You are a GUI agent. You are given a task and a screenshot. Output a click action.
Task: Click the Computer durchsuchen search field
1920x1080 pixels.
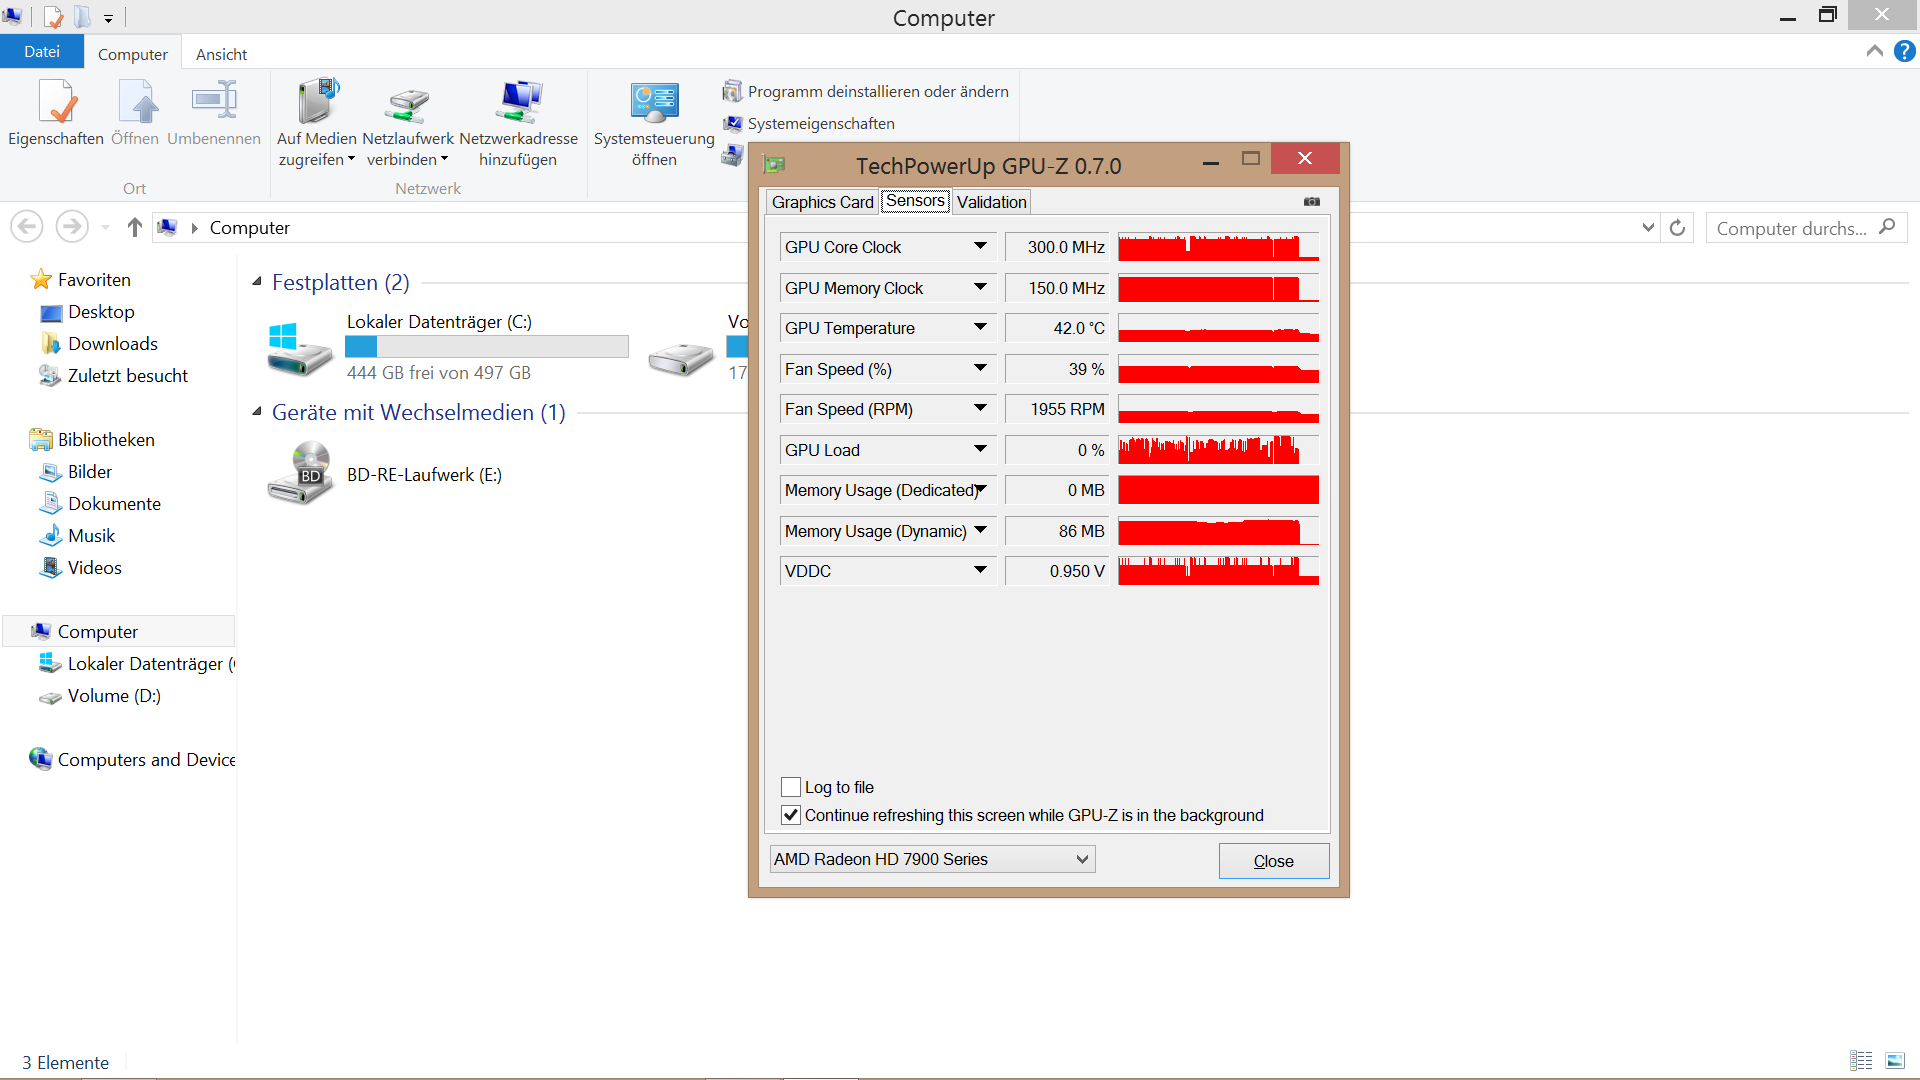click(1790, 228)
